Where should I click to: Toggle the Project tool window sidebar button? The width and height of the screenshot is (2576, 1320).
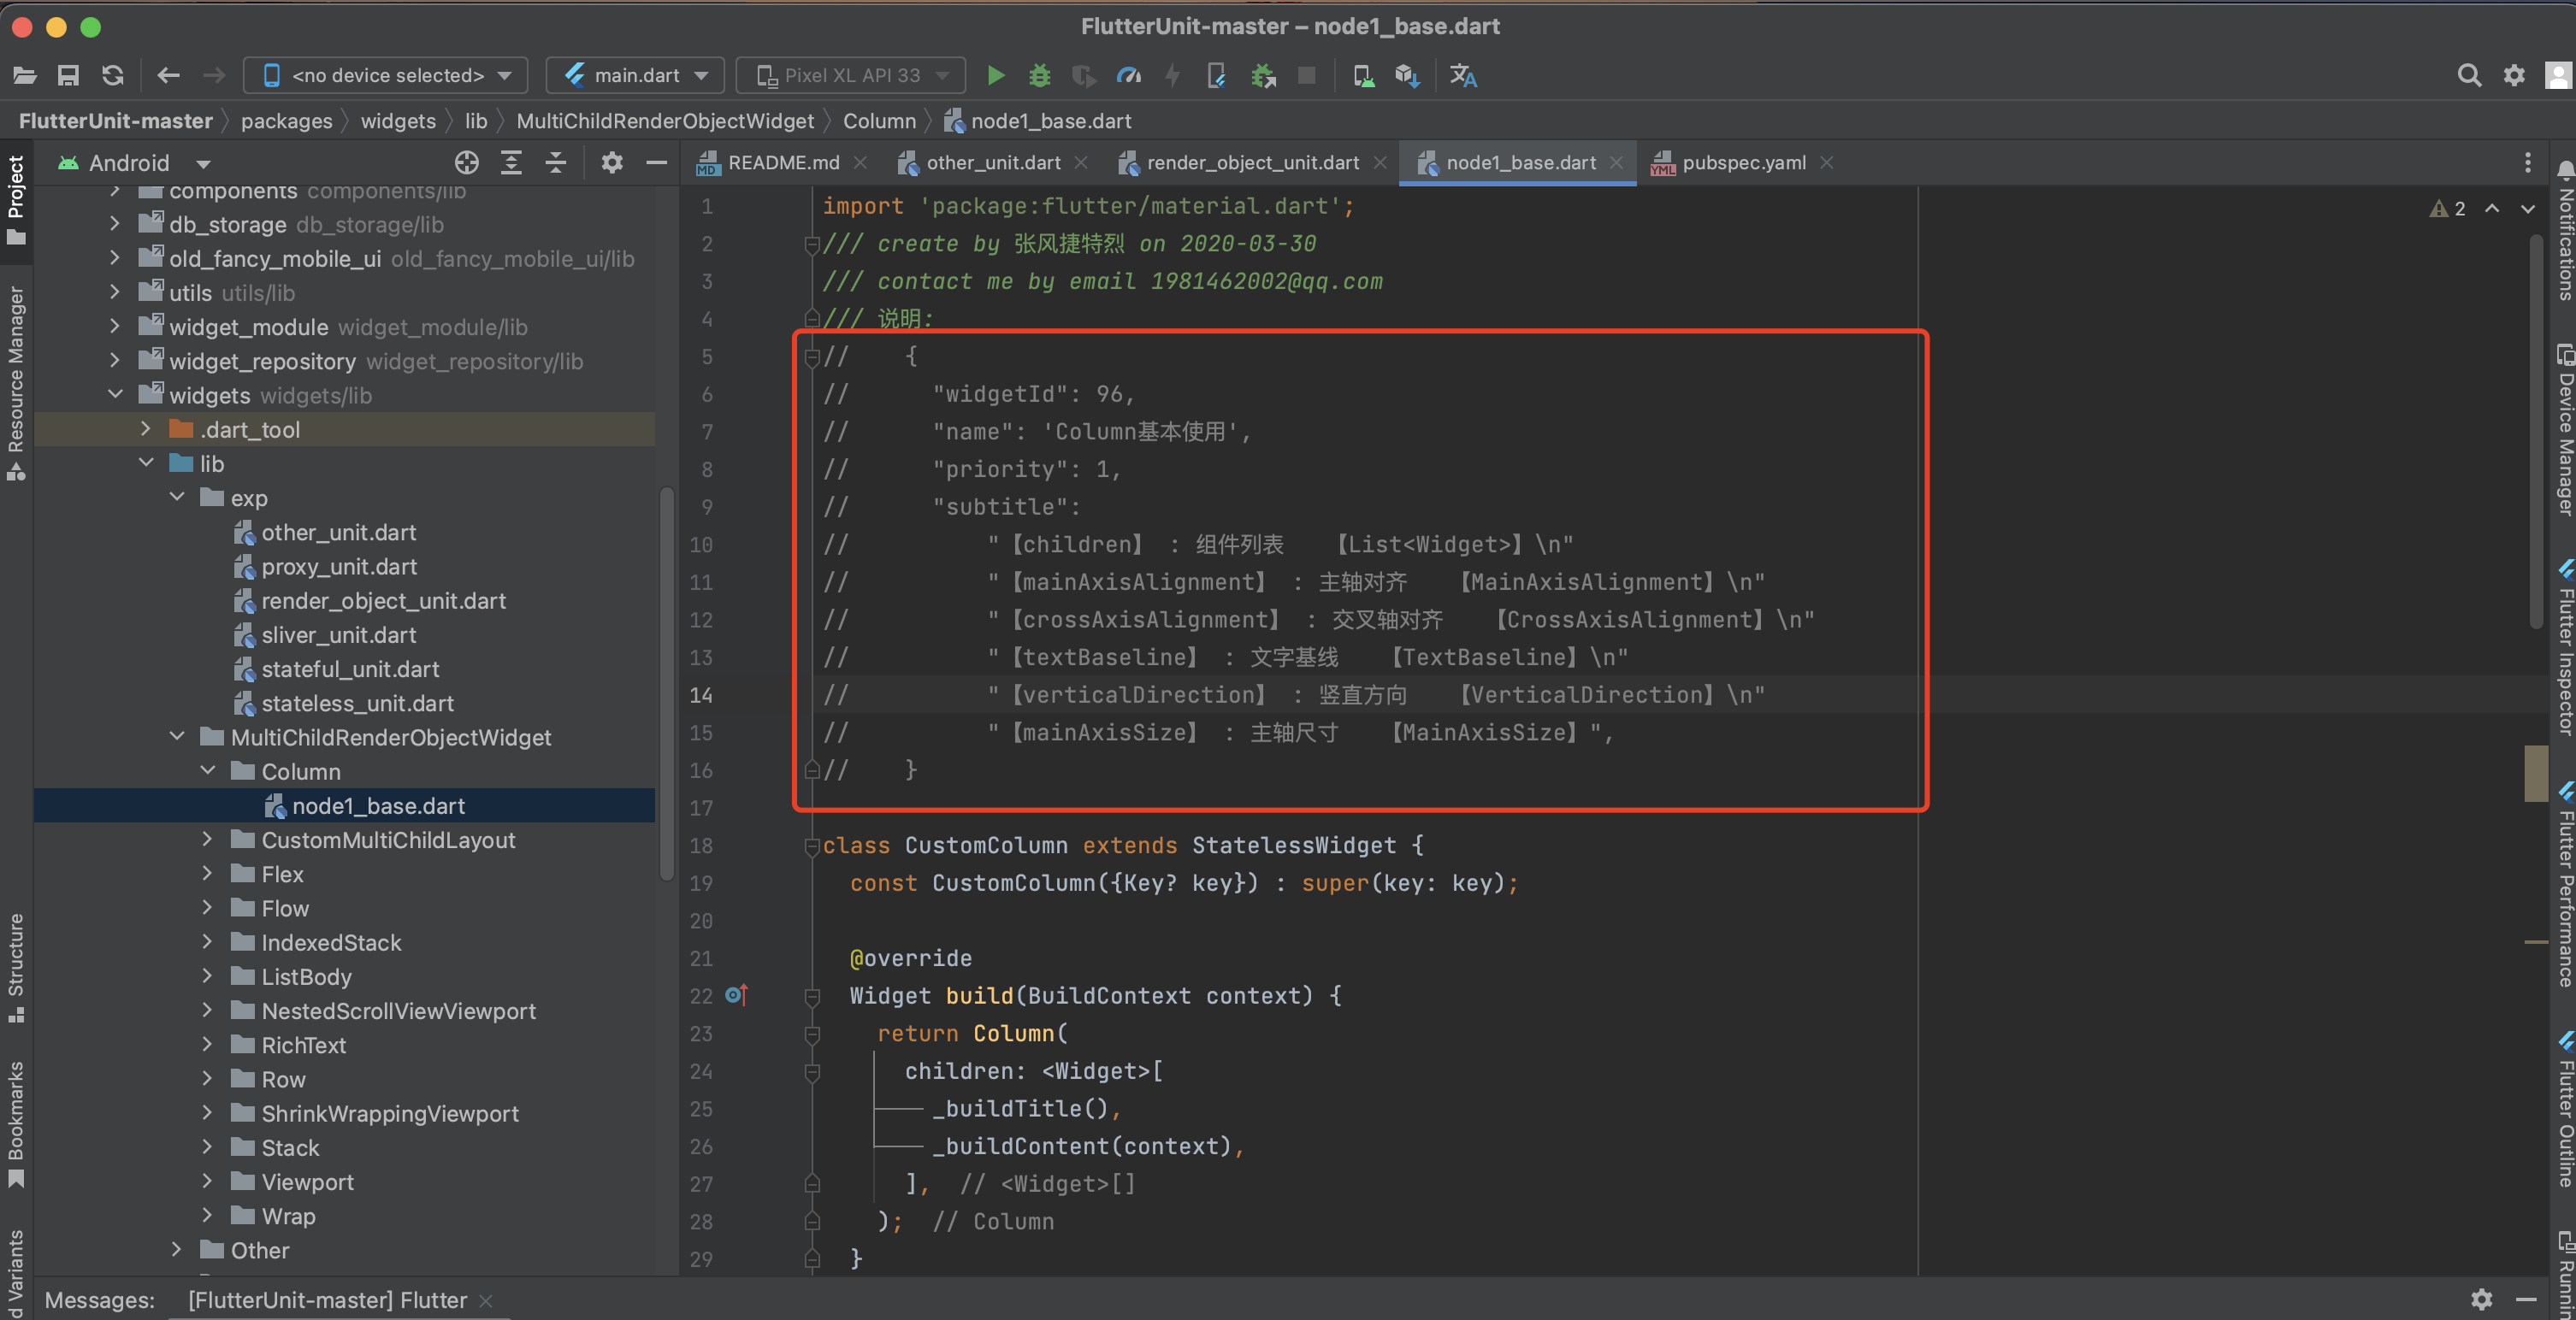point(16,198)
